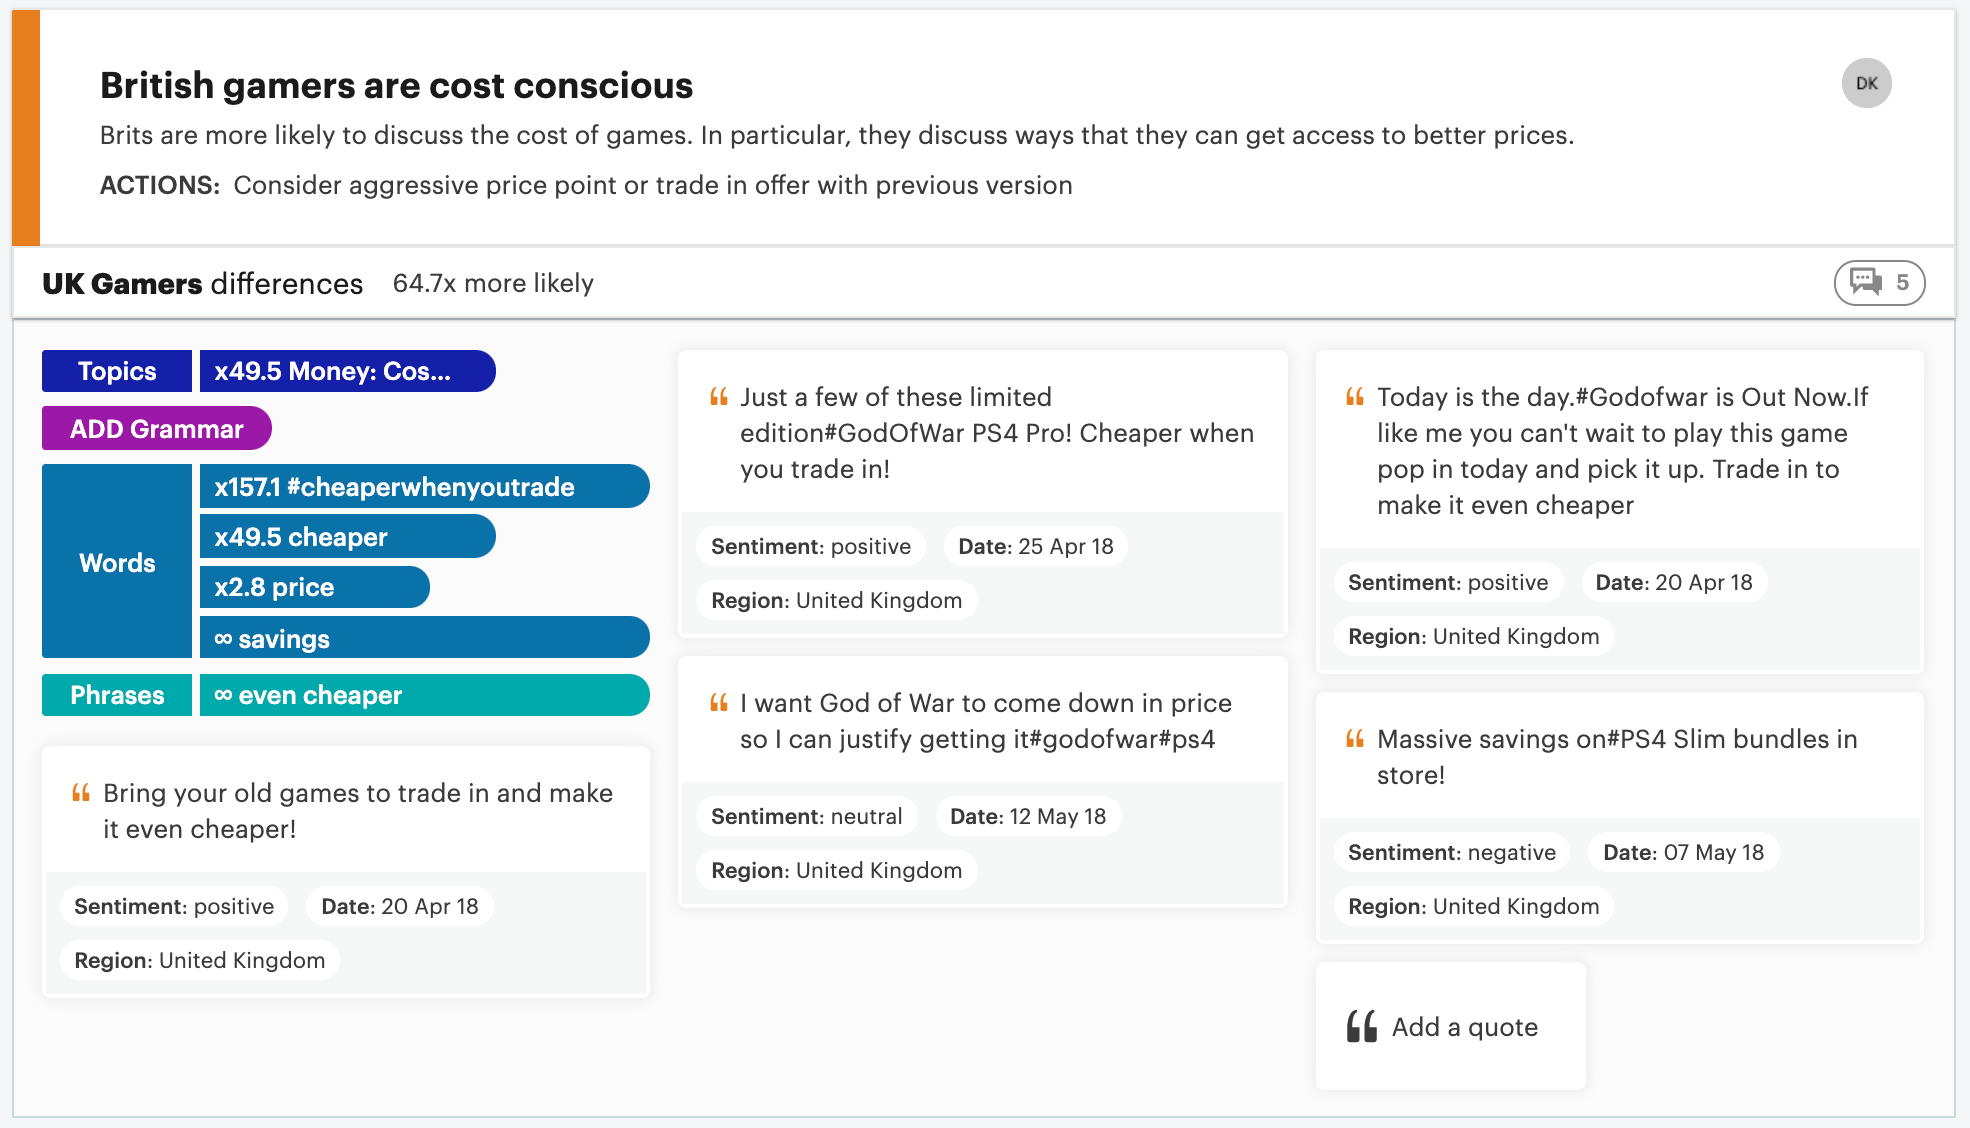Click the ADD Grammar button
The height and width of the screenshot is (1128, 1970).
click(x=156, y=428)
